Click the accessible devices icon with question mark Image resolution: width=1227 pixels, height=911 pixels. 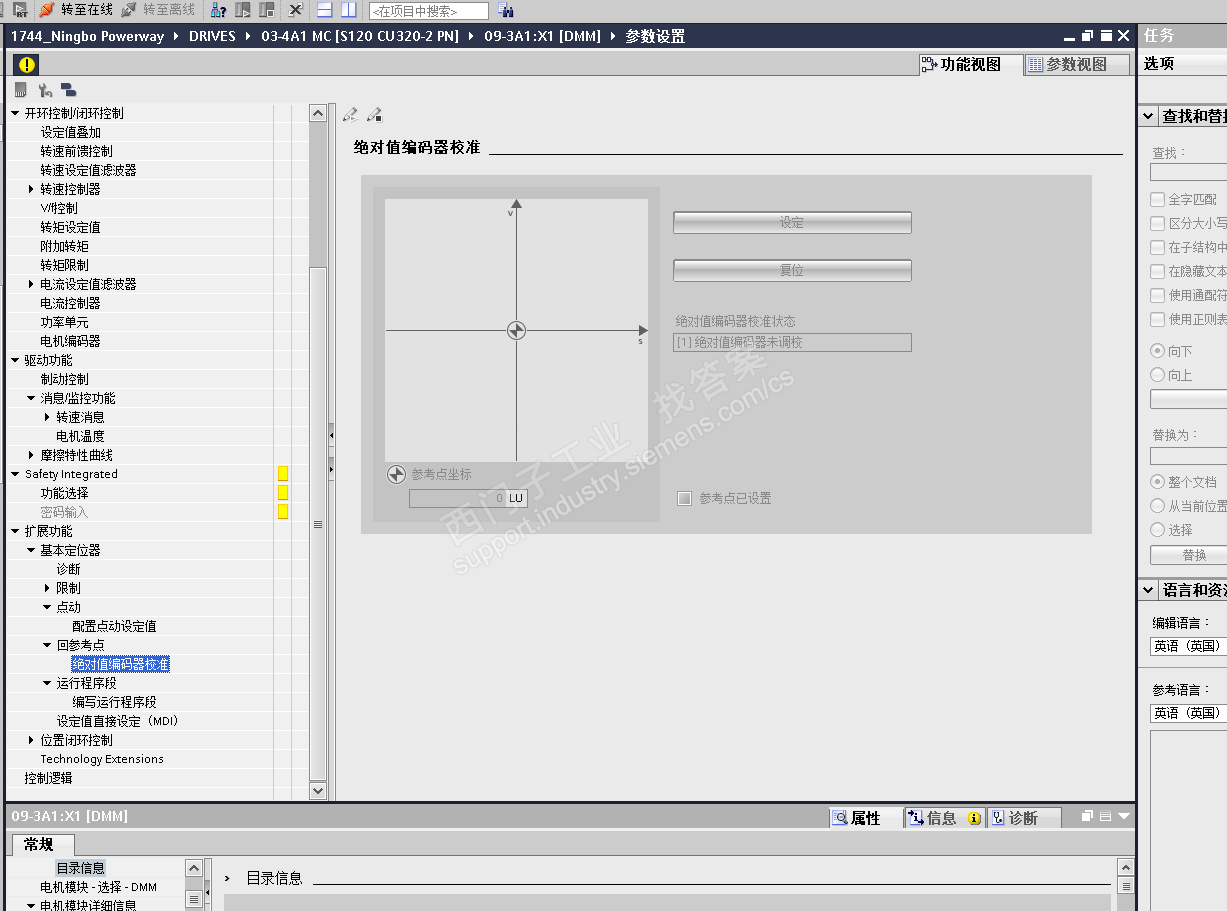point(220,10)
